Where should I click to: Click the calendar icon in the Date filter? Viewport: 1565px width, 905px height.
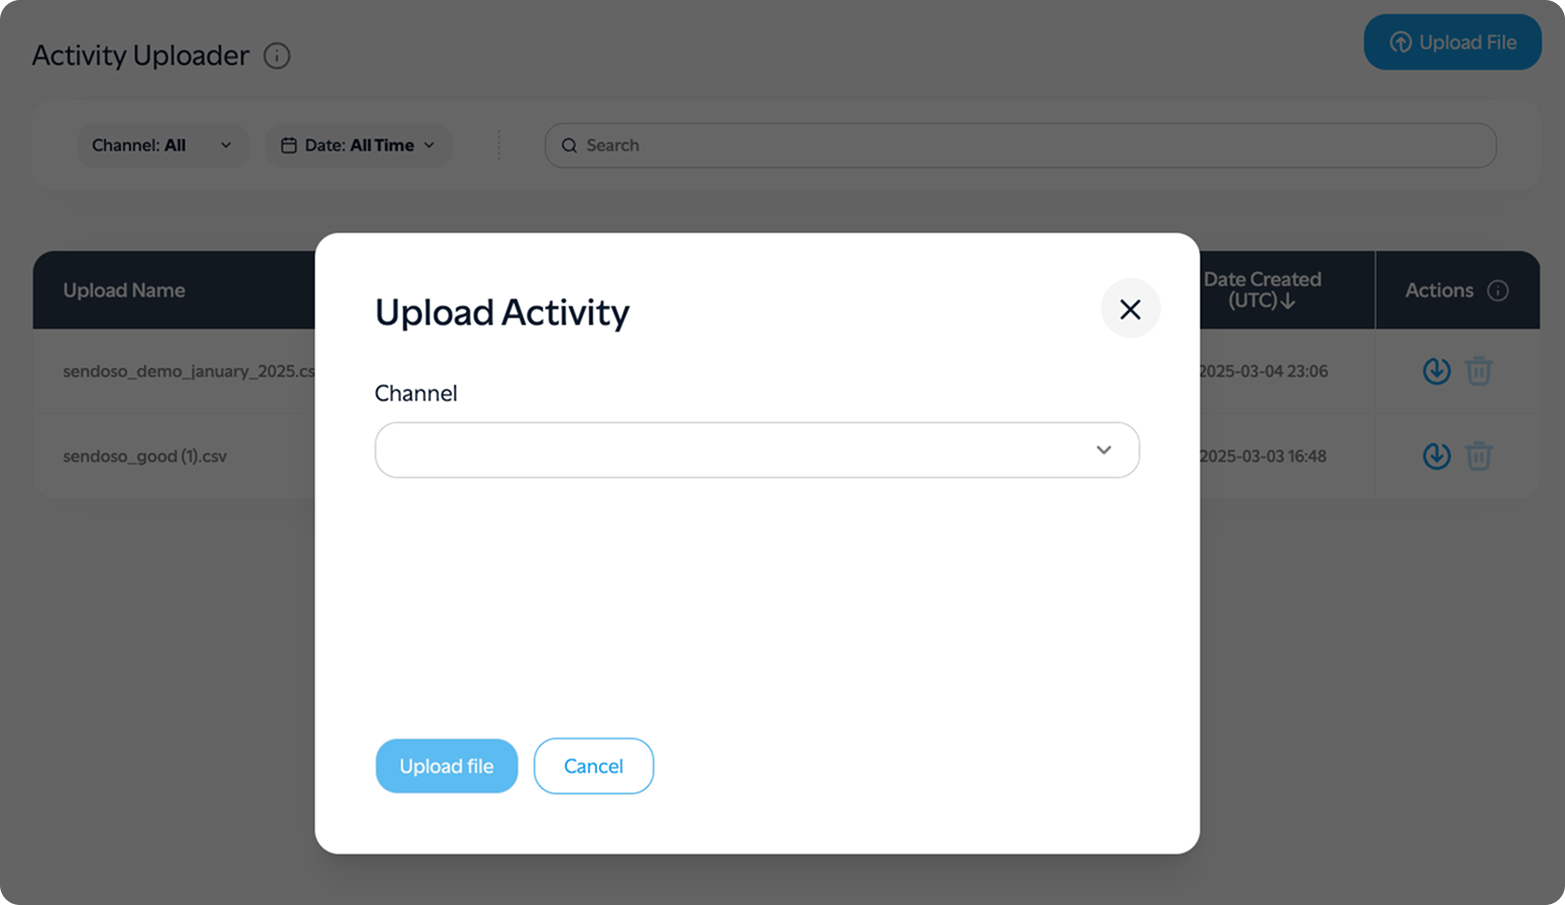tap(289, 145)
